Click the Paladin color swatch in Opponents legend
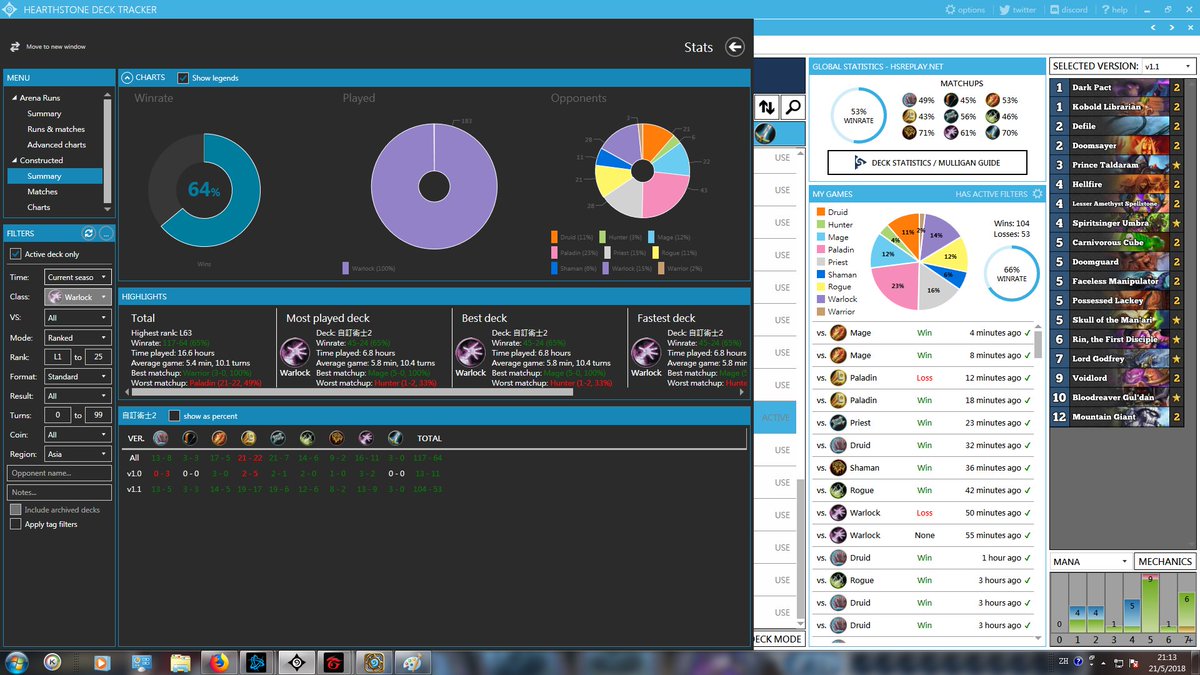1200x675 pixels. click(x=554, y=253)
